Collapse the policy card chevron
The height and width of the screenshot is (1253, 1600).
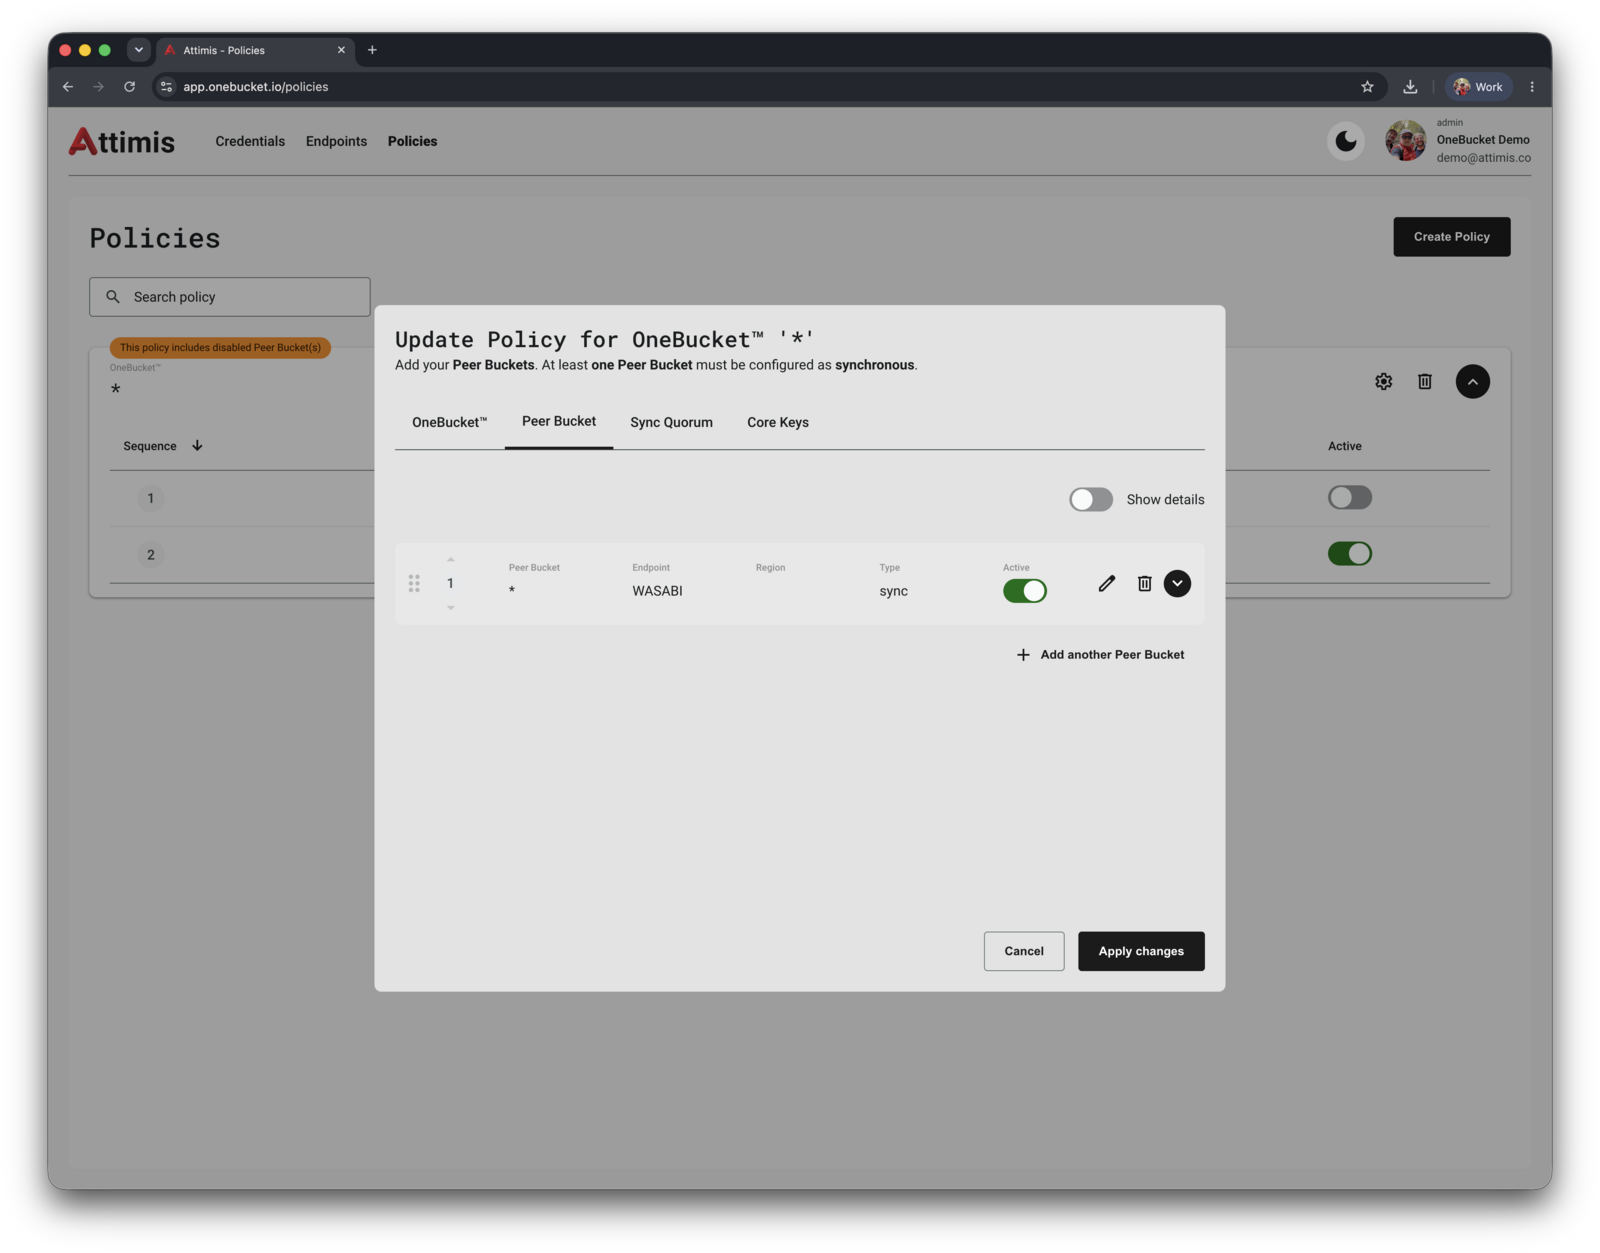tap(1472, 381)
